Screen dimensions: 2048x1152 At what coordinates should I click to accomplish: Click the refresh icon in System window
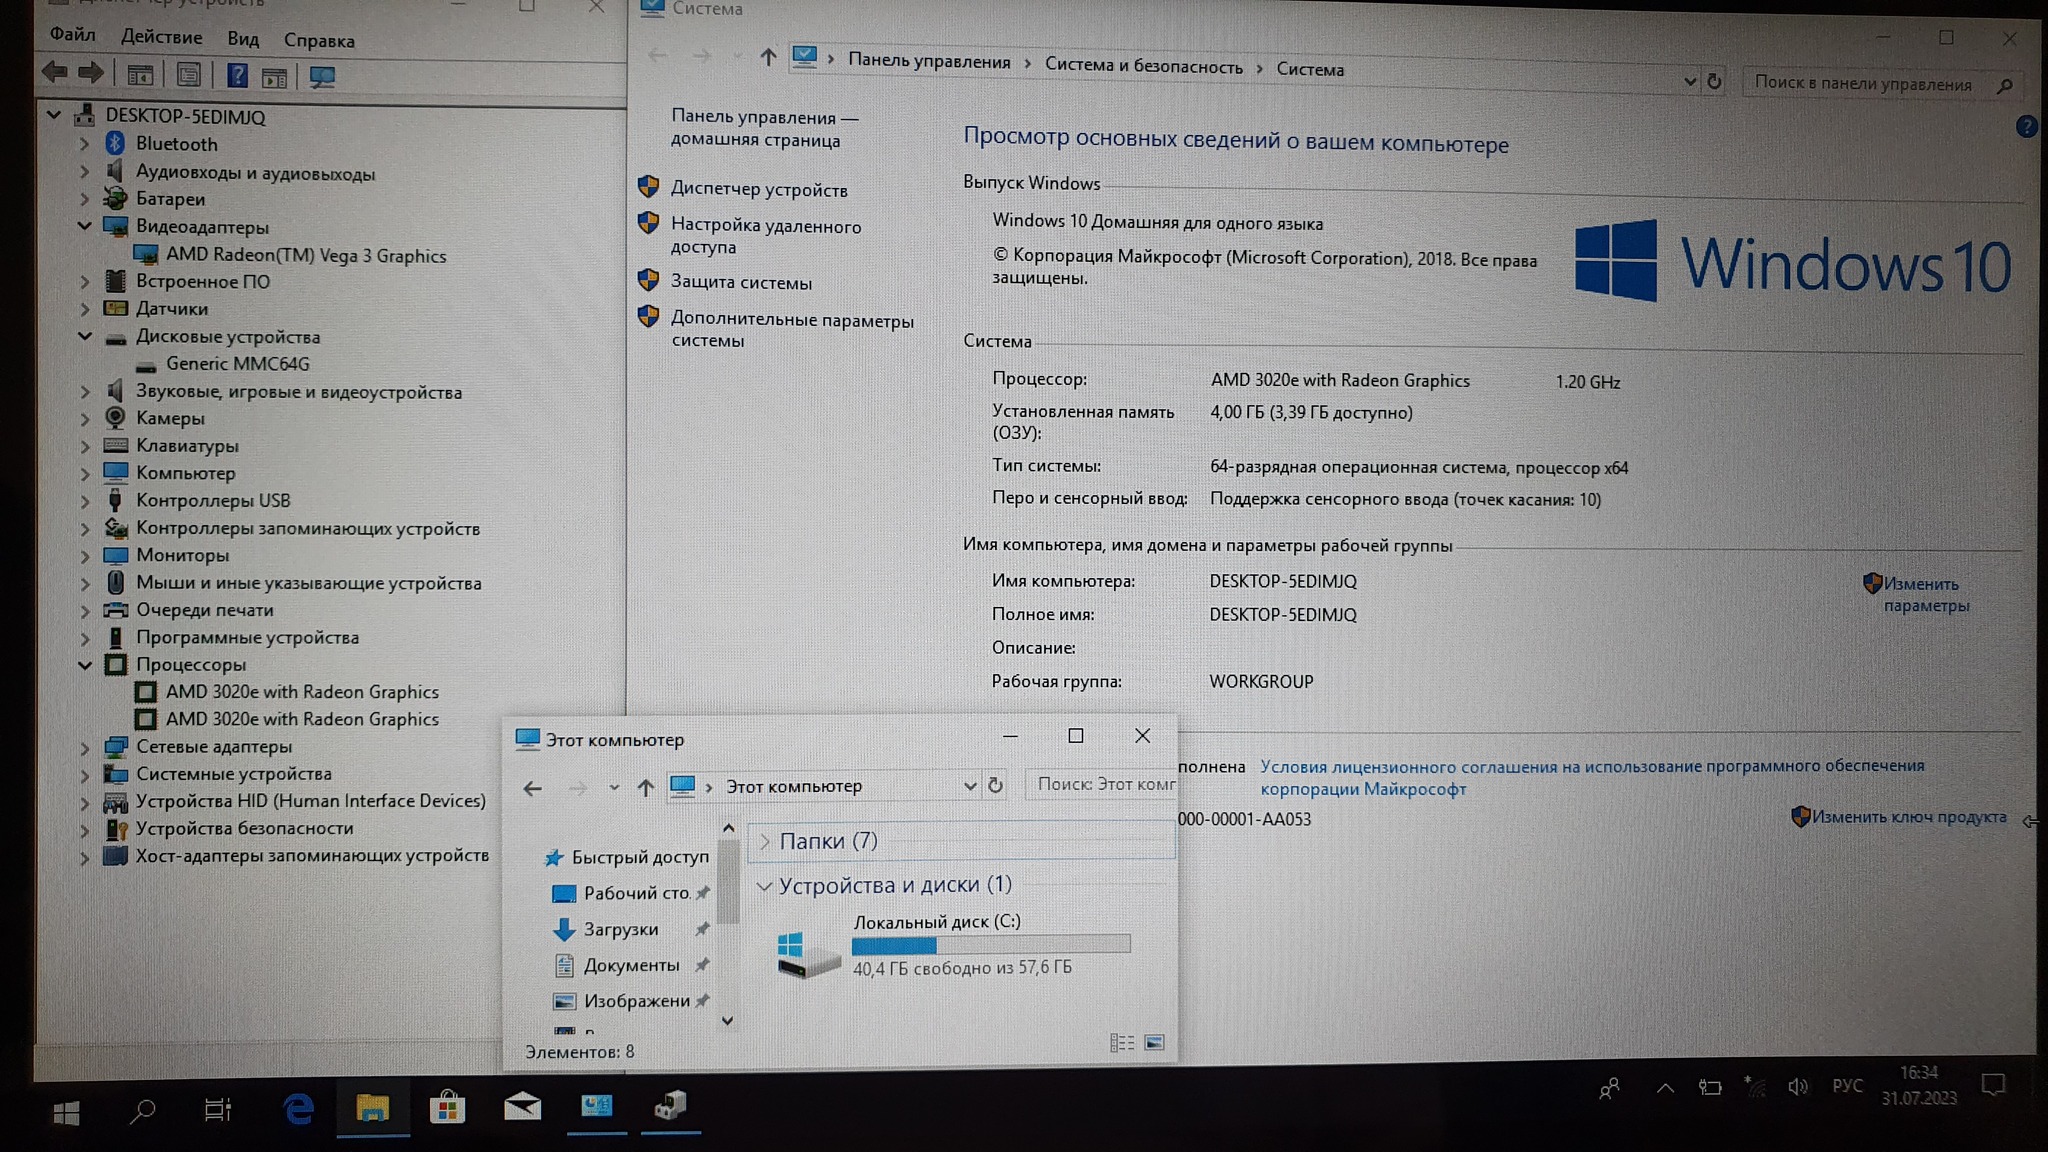[x=1714, y=81]
